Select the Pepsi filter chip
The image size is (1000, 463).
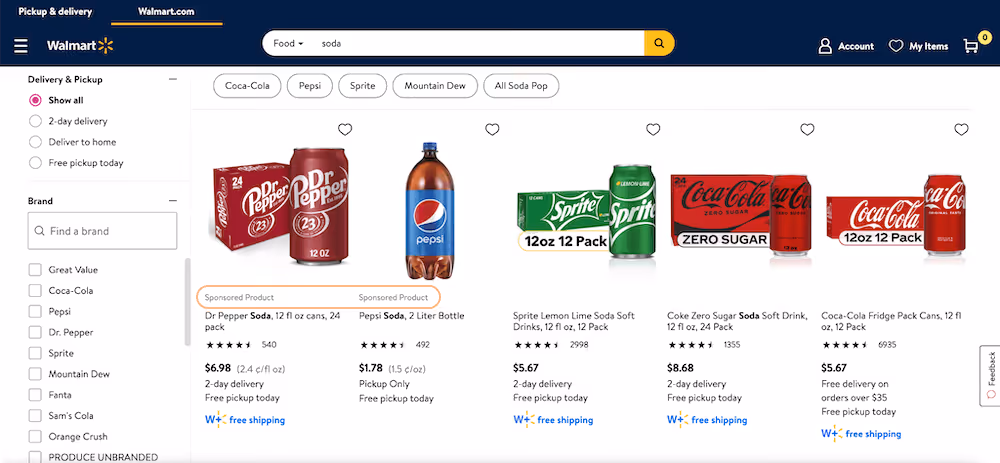click(x=309, y=86)
